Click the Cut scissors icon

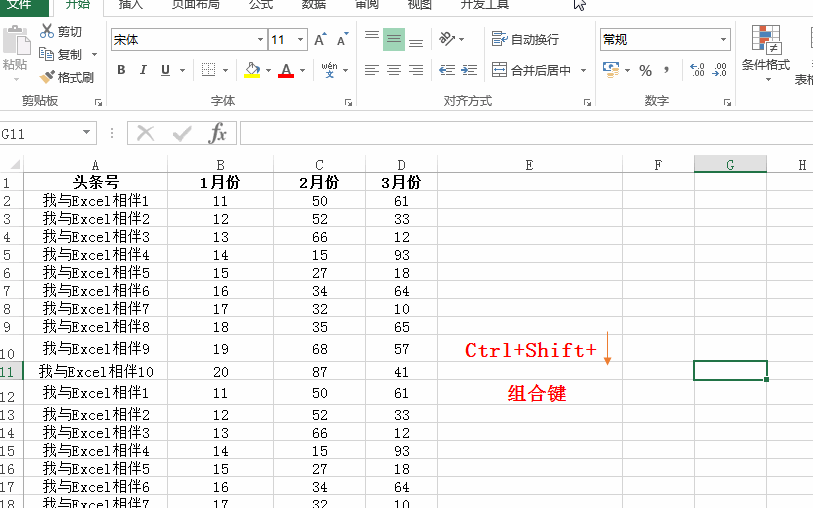pos(47,31)
